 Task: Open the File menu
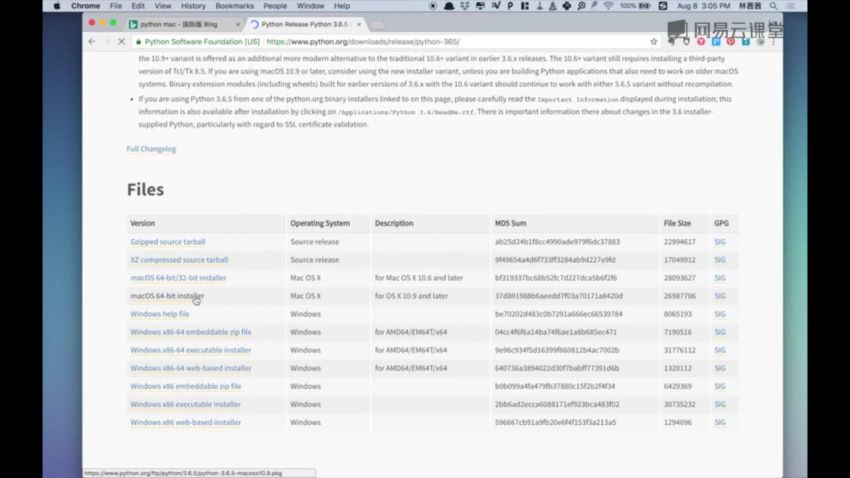(115, 6)
